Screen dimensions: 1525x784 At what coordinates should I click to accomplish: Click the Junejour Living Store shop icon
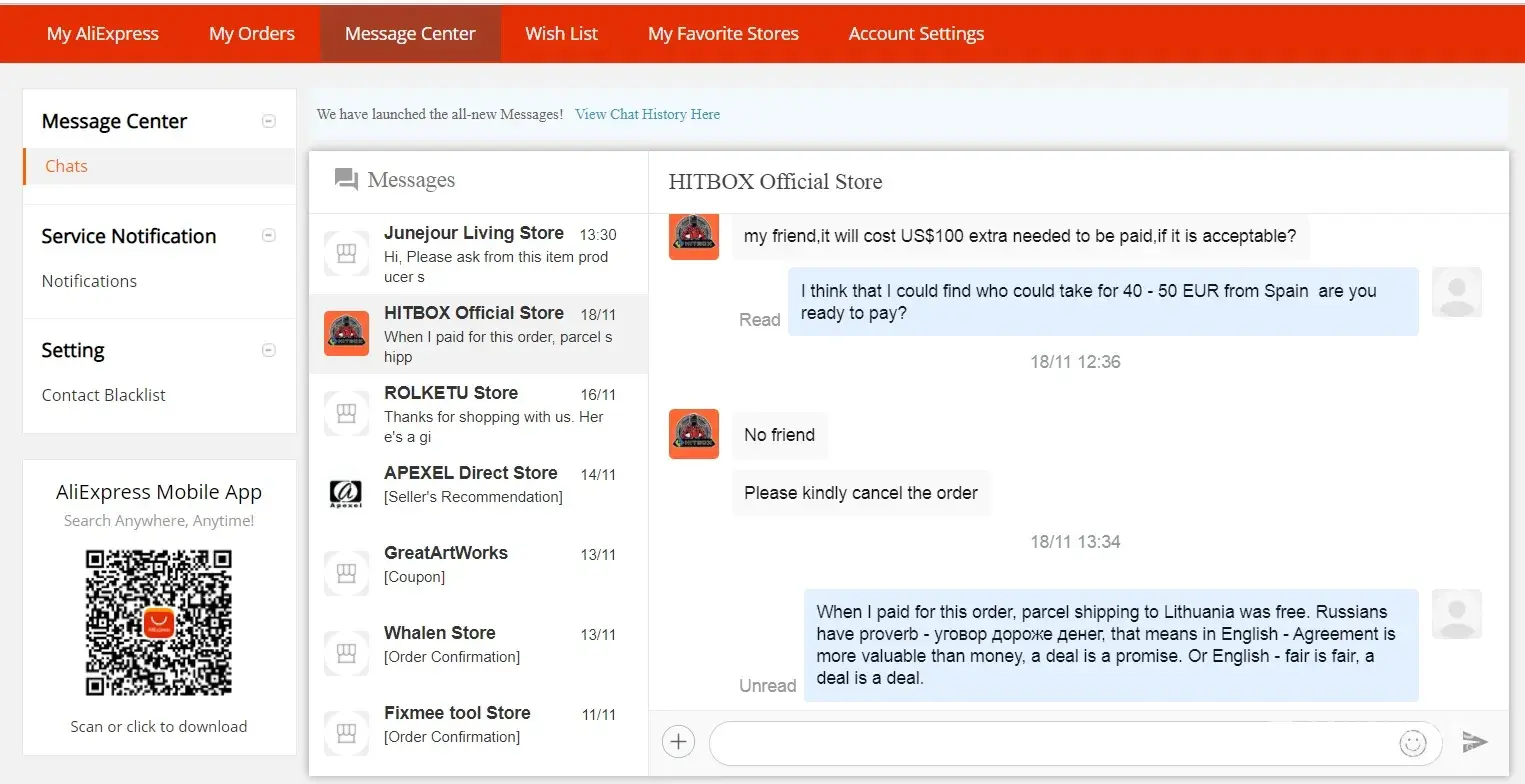tap(346, 254)
